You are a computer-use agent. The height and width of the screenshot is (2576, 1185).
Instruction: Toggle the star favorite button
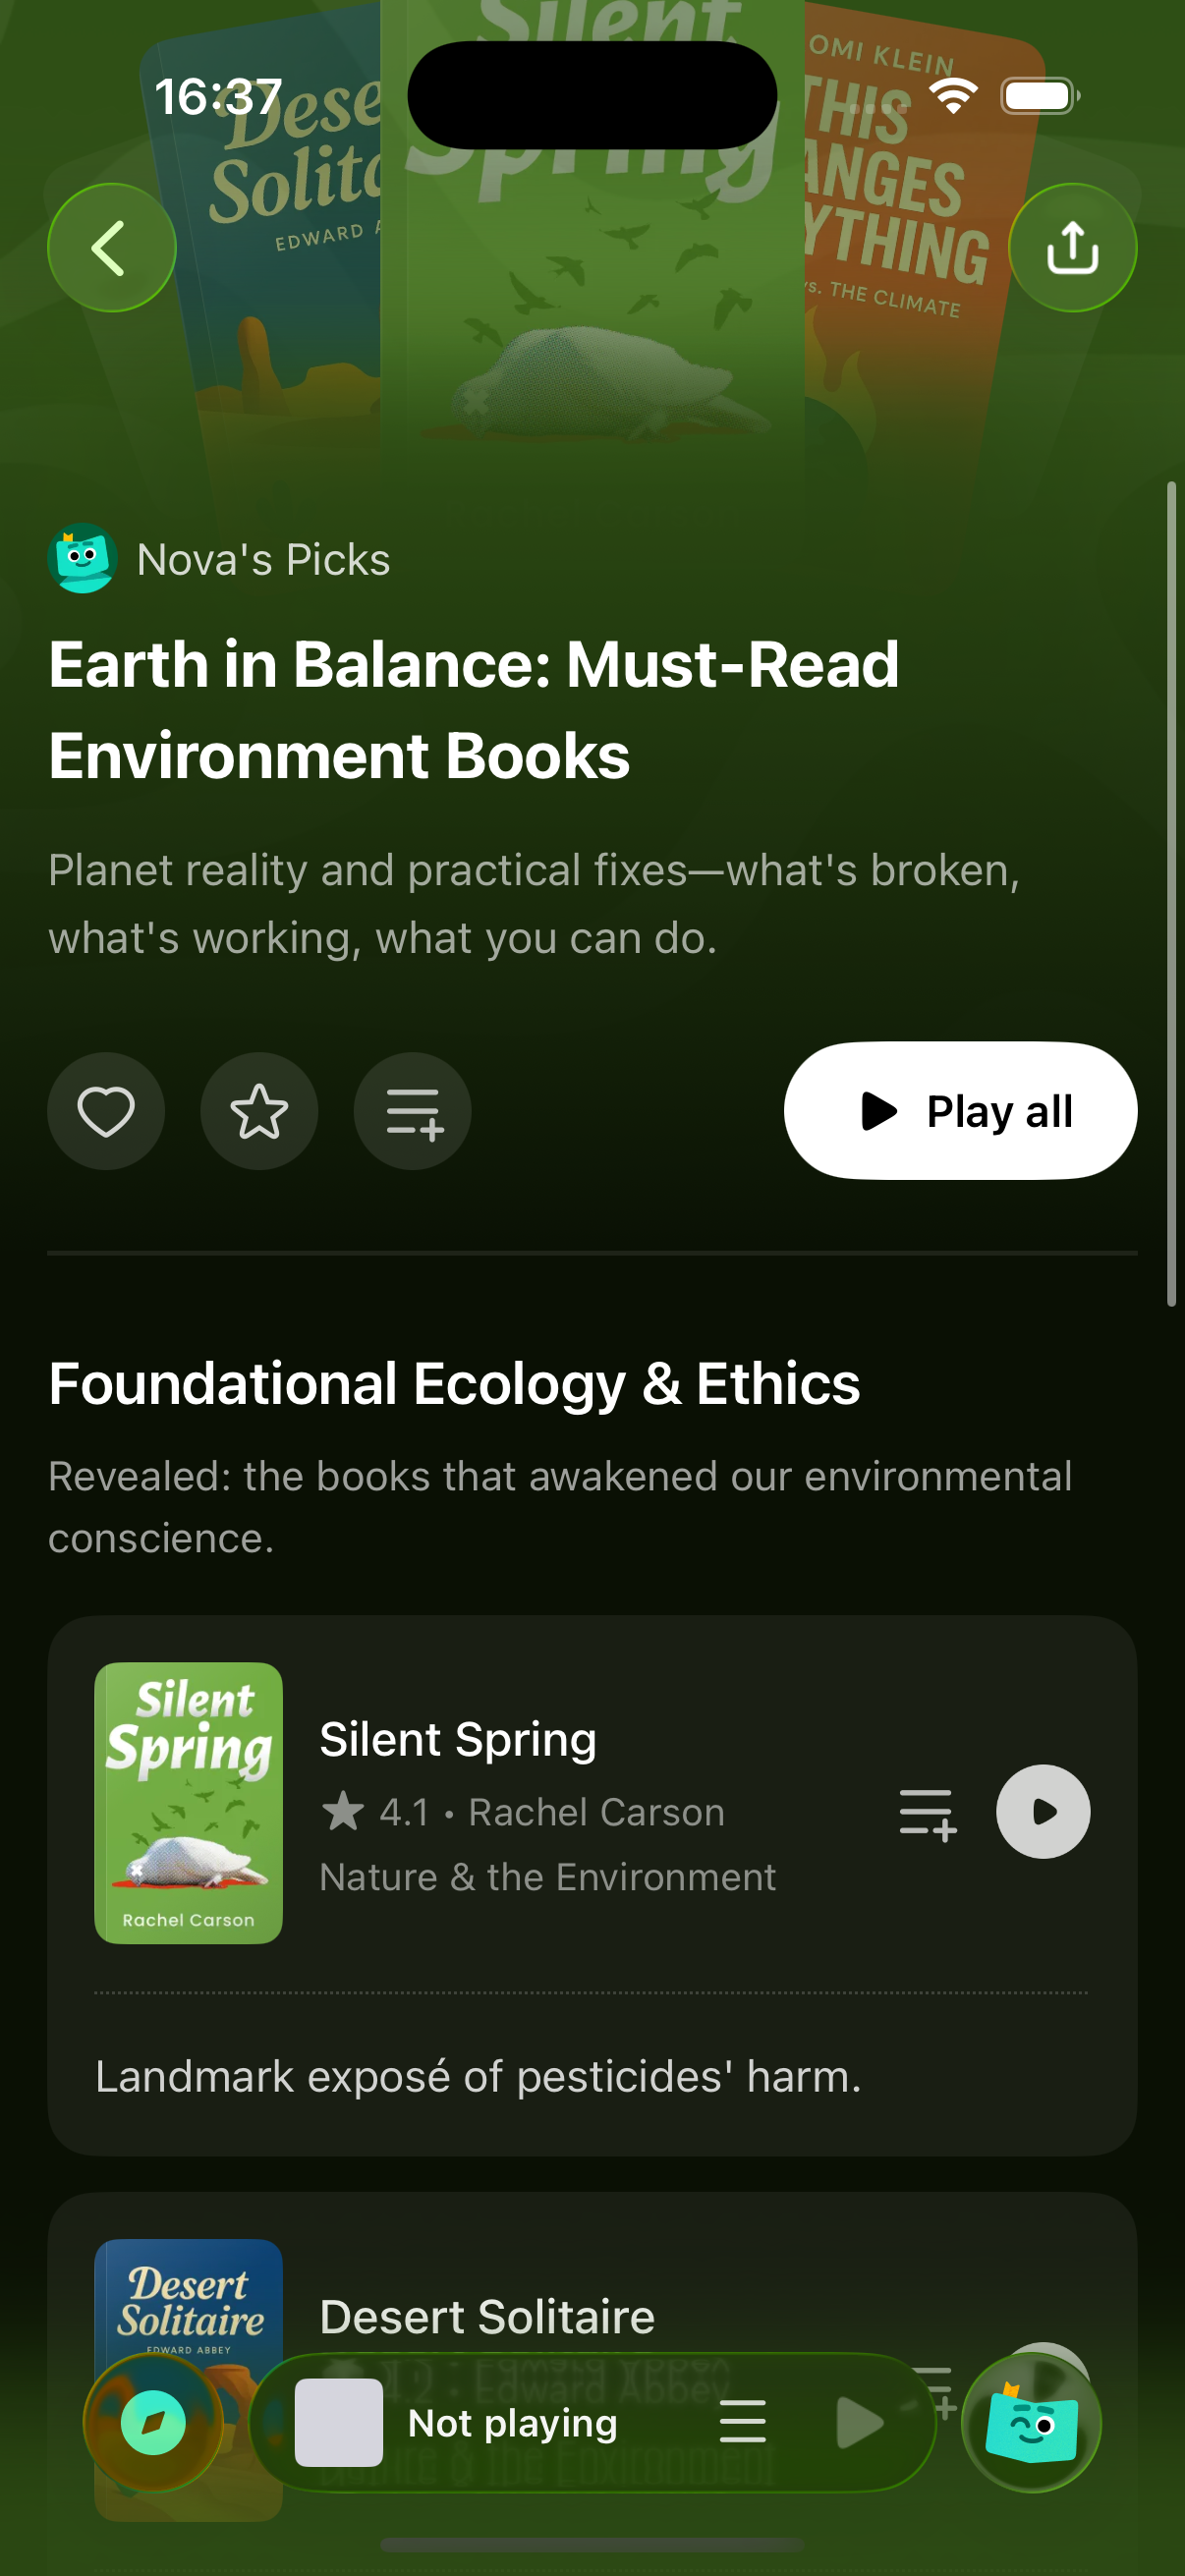tap(259, 1111)
